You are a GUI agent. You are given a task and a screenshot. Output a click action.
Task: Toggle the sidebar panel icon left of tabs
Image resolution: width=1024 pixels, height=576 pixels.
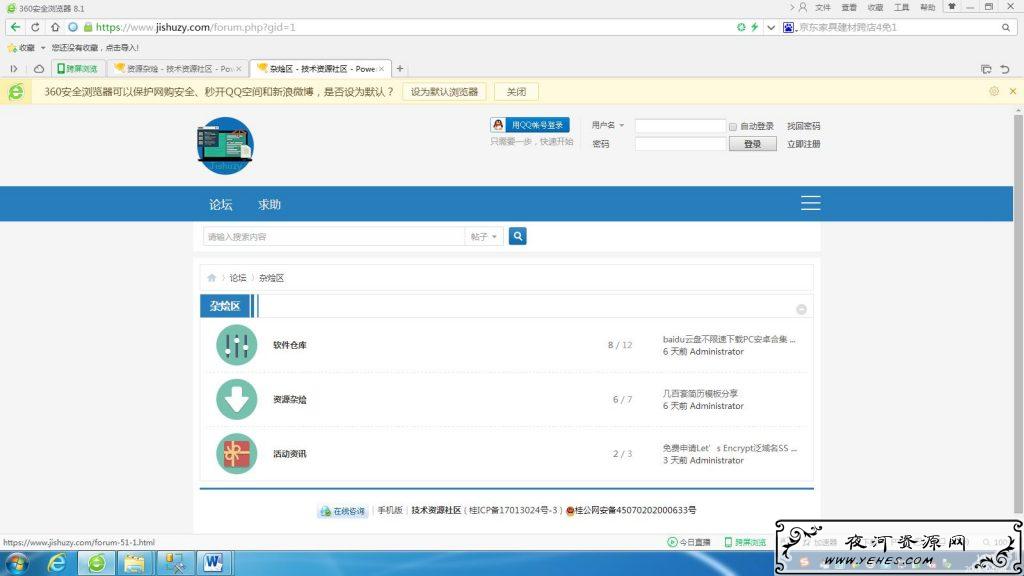click(14, 69)
